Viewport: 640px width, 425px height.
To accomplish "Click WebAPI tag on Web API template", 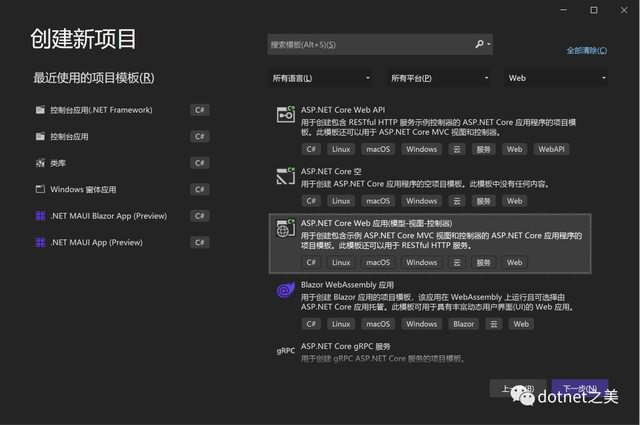I will pos(551,149).
